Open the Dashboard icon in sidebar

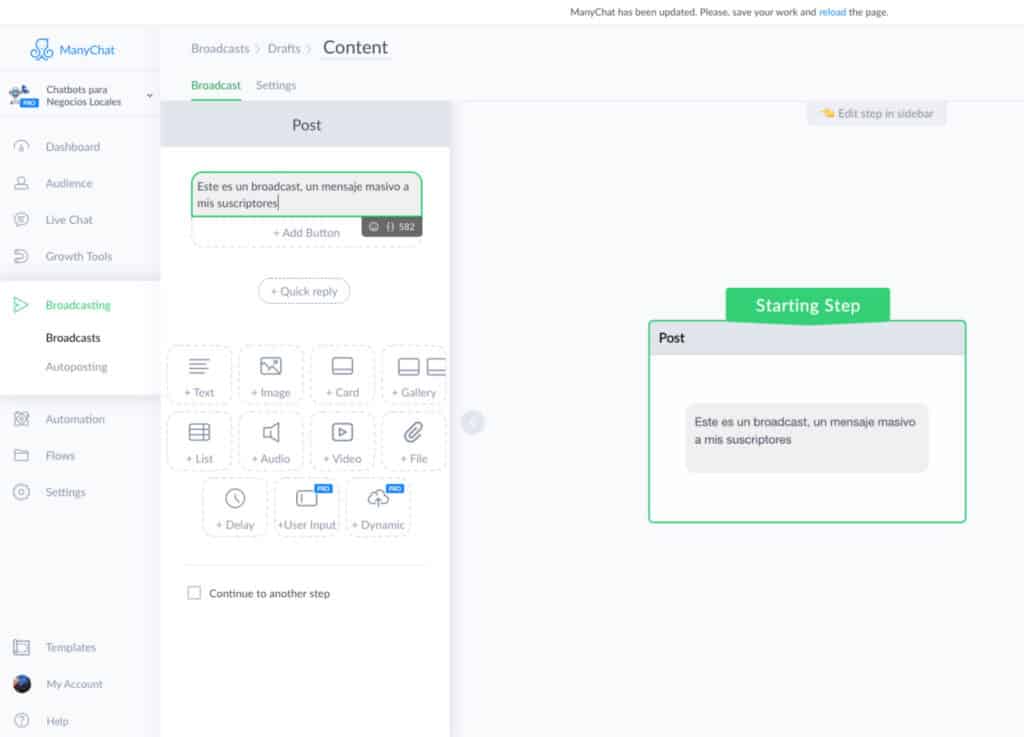[22, 146]
